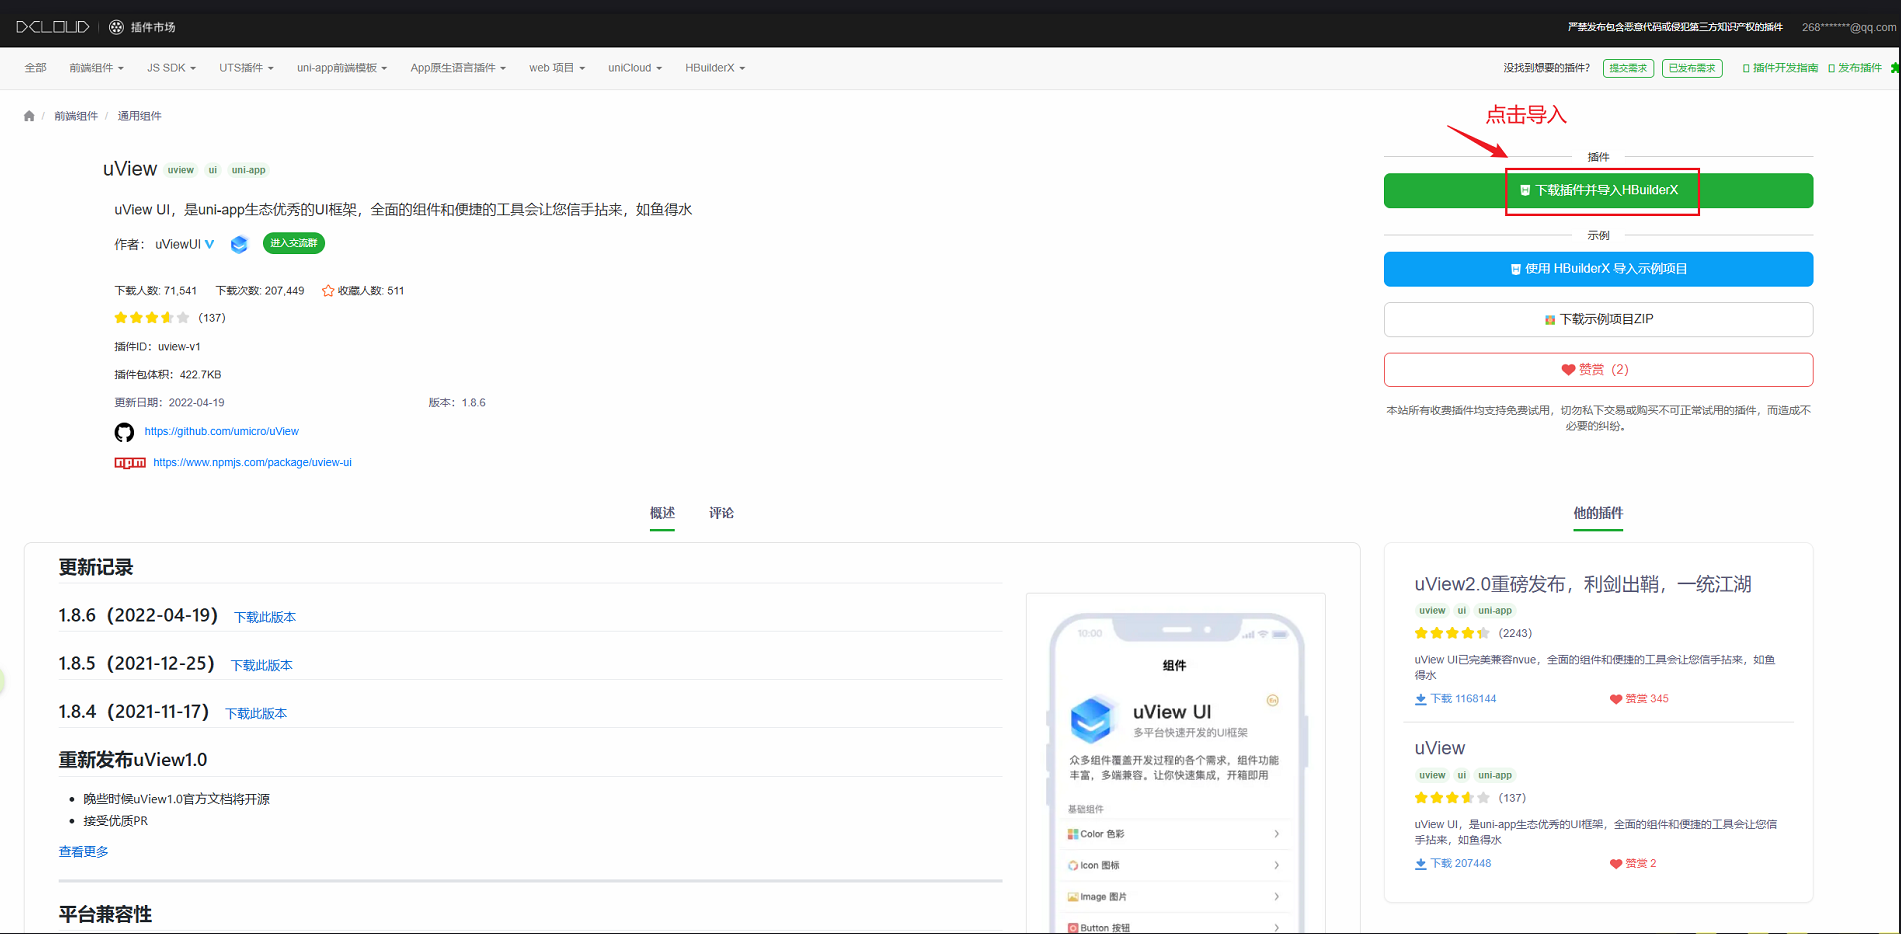Expand the 前端组件 dropdown menu
Screen dimensions: 1901x934
[x=96, y=68]
